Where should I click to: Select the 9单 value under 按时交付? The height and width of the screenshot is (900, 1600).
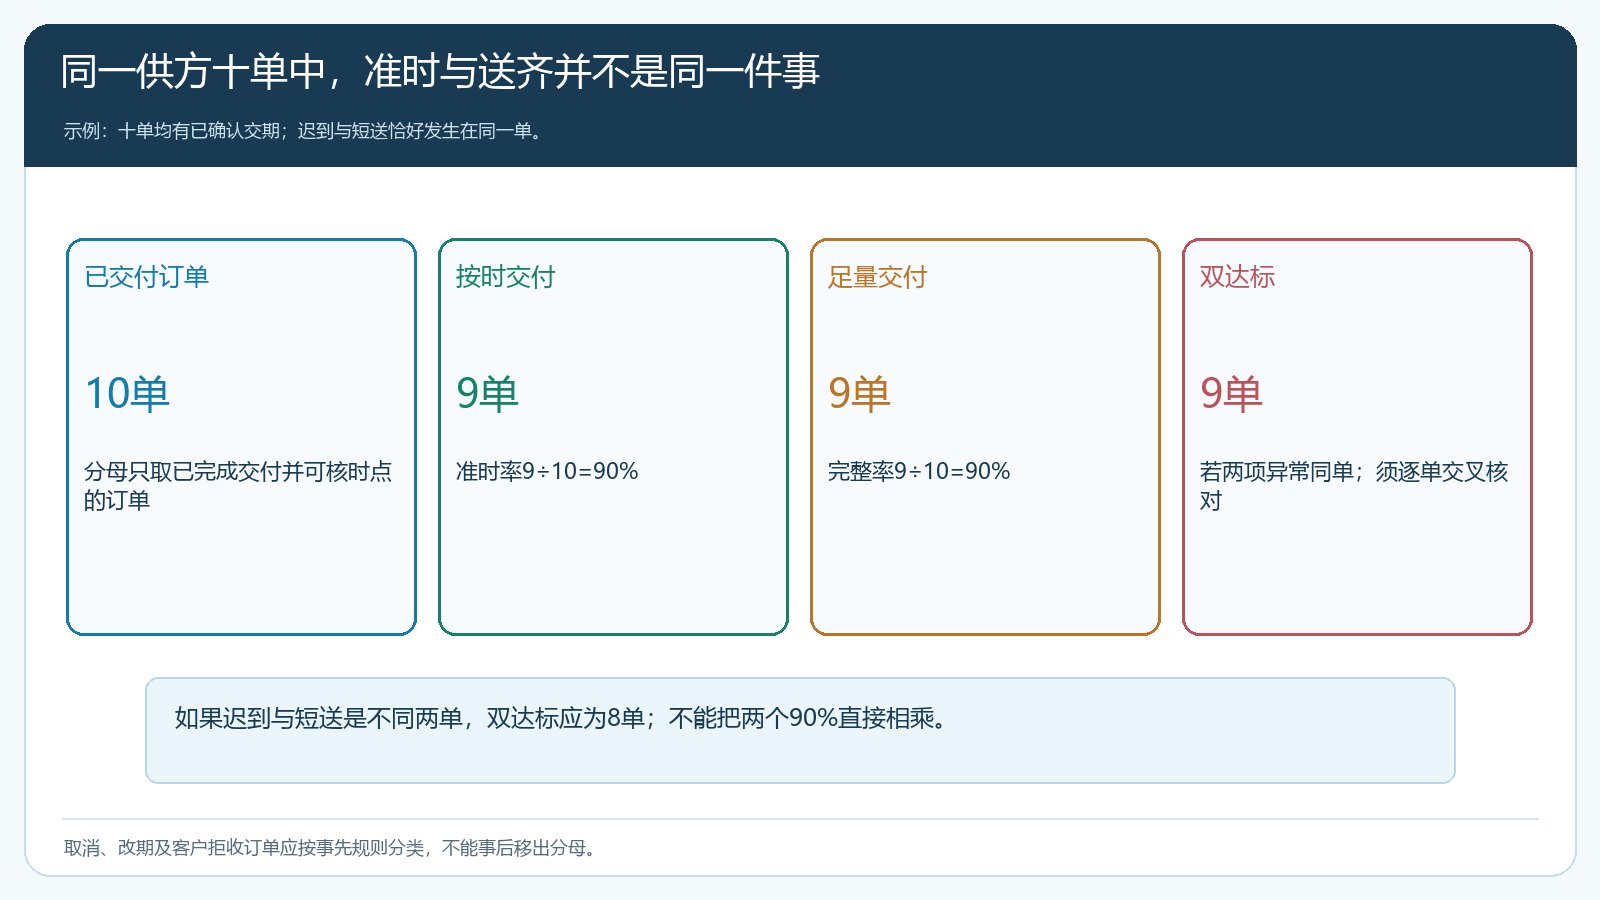(488, 394)
